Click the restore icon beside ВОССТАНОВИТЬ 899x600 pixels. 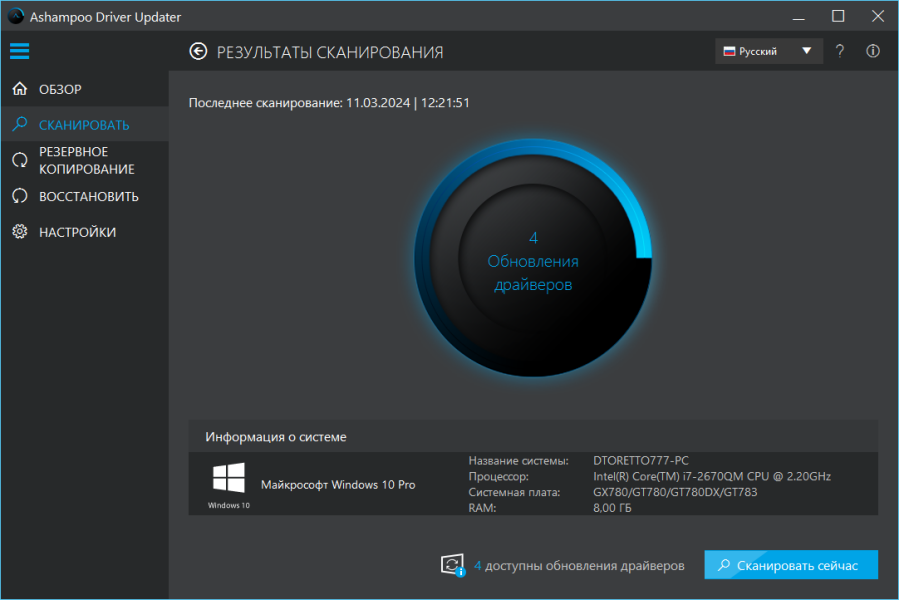coord(20,196)
